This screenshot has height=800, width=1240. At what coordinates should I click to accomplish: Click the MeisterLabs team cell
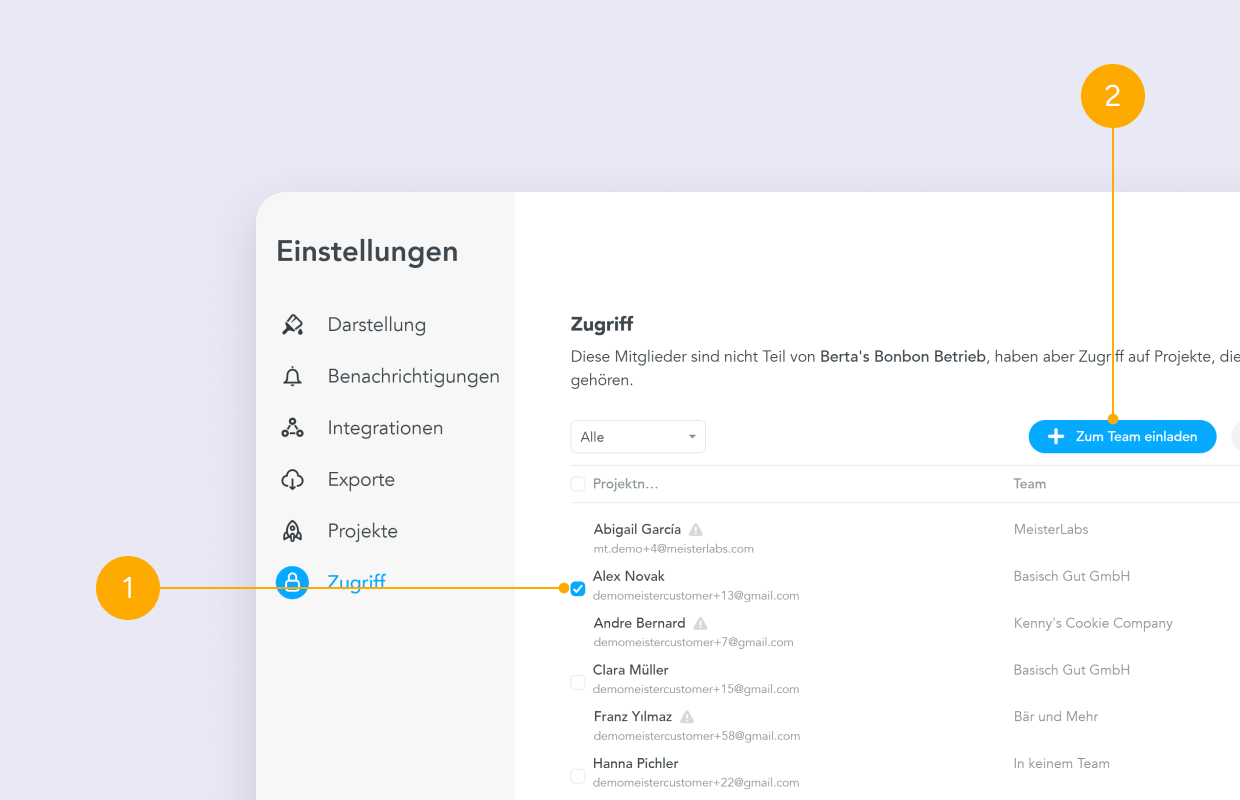pos(1051,529)
